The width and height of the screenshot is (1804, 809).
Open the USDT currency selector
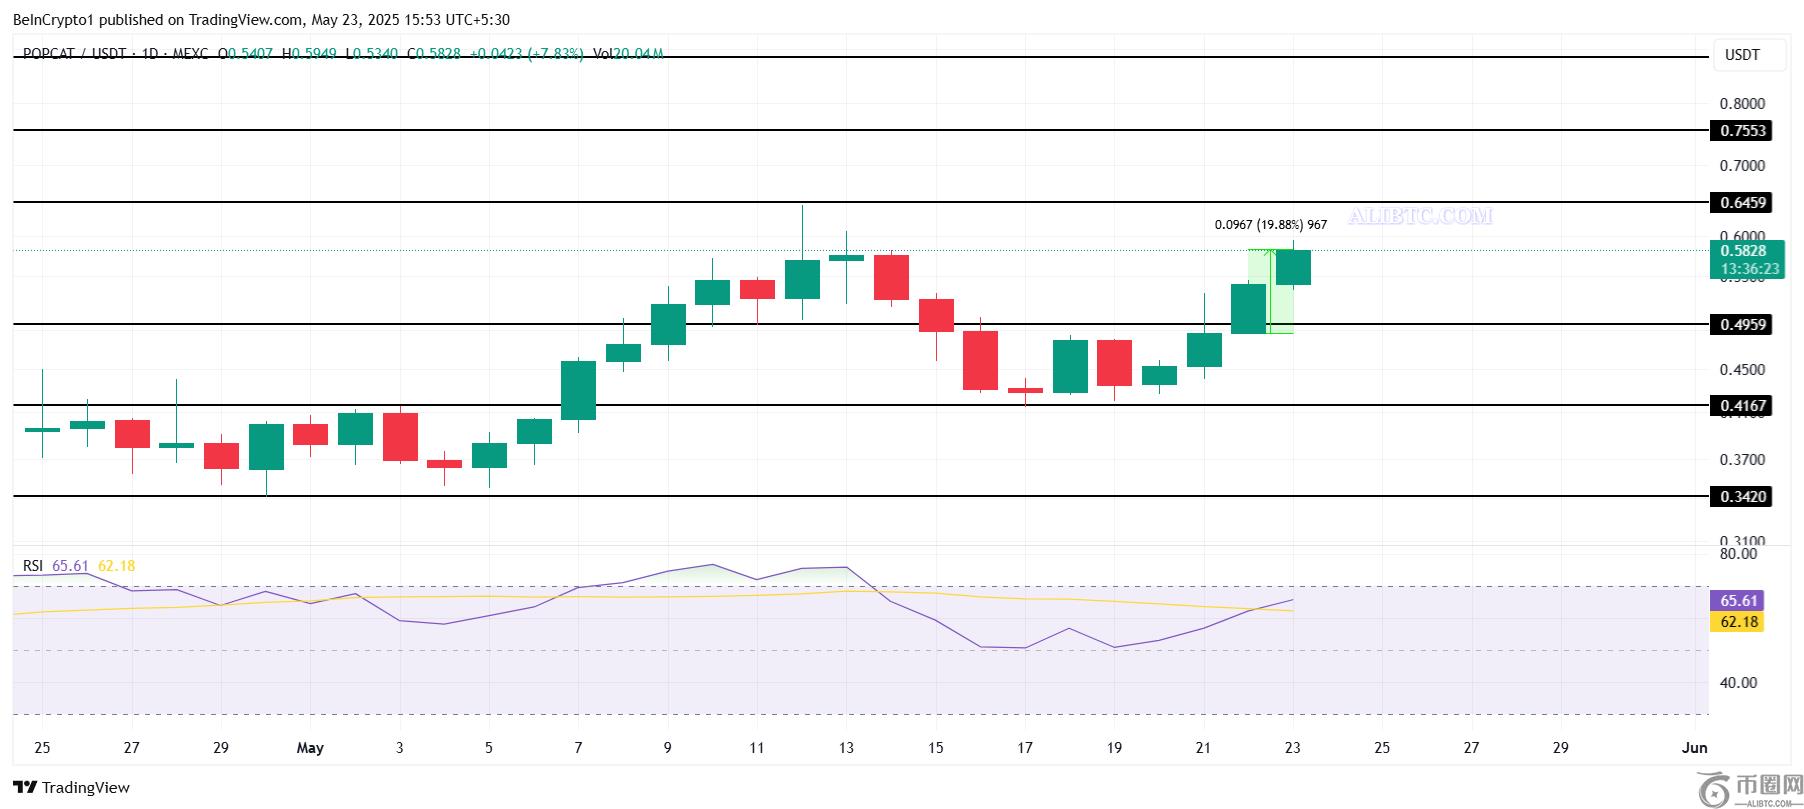tap(1742, 55)
